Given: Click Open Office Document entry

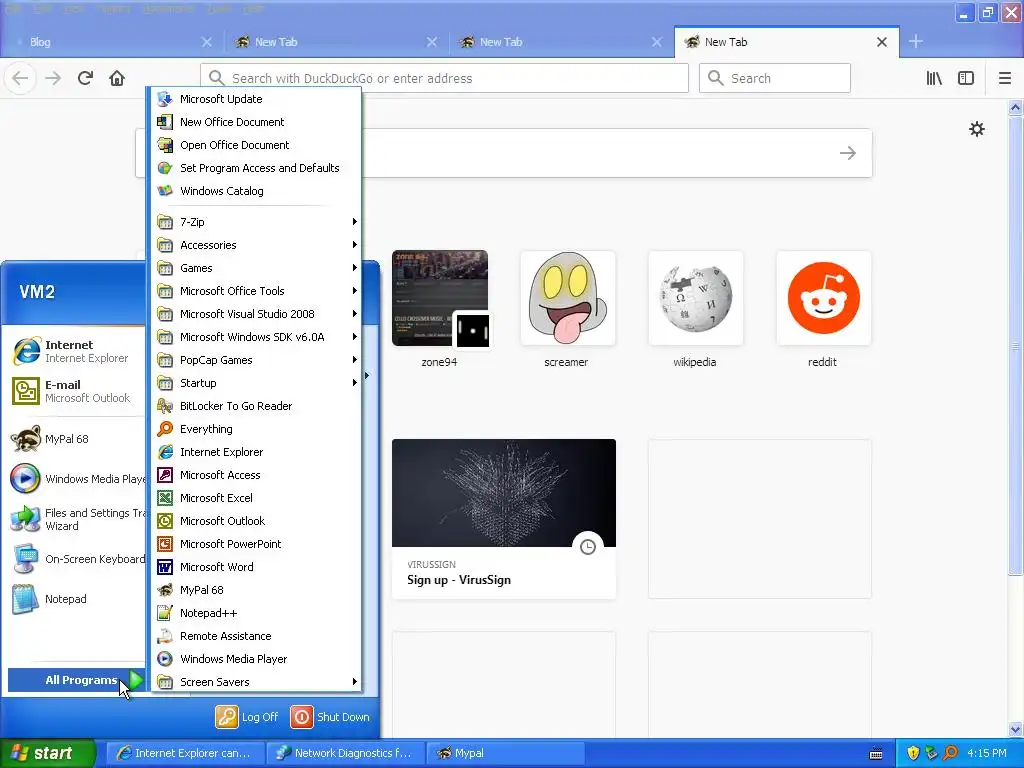Looking at the screenshot, I should coord(256,145).
